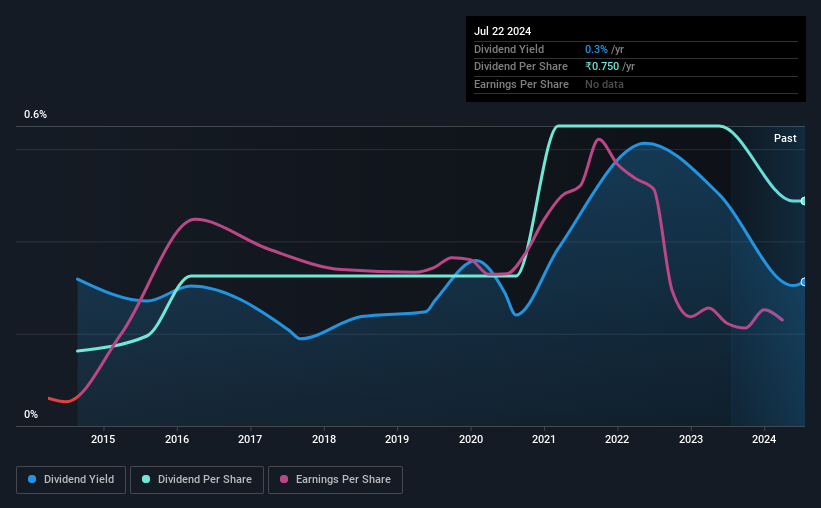This screenshot has width=821, height=508.
Task: Click the Dividend Yield endpoint marker
Action: tap(804, 282)
